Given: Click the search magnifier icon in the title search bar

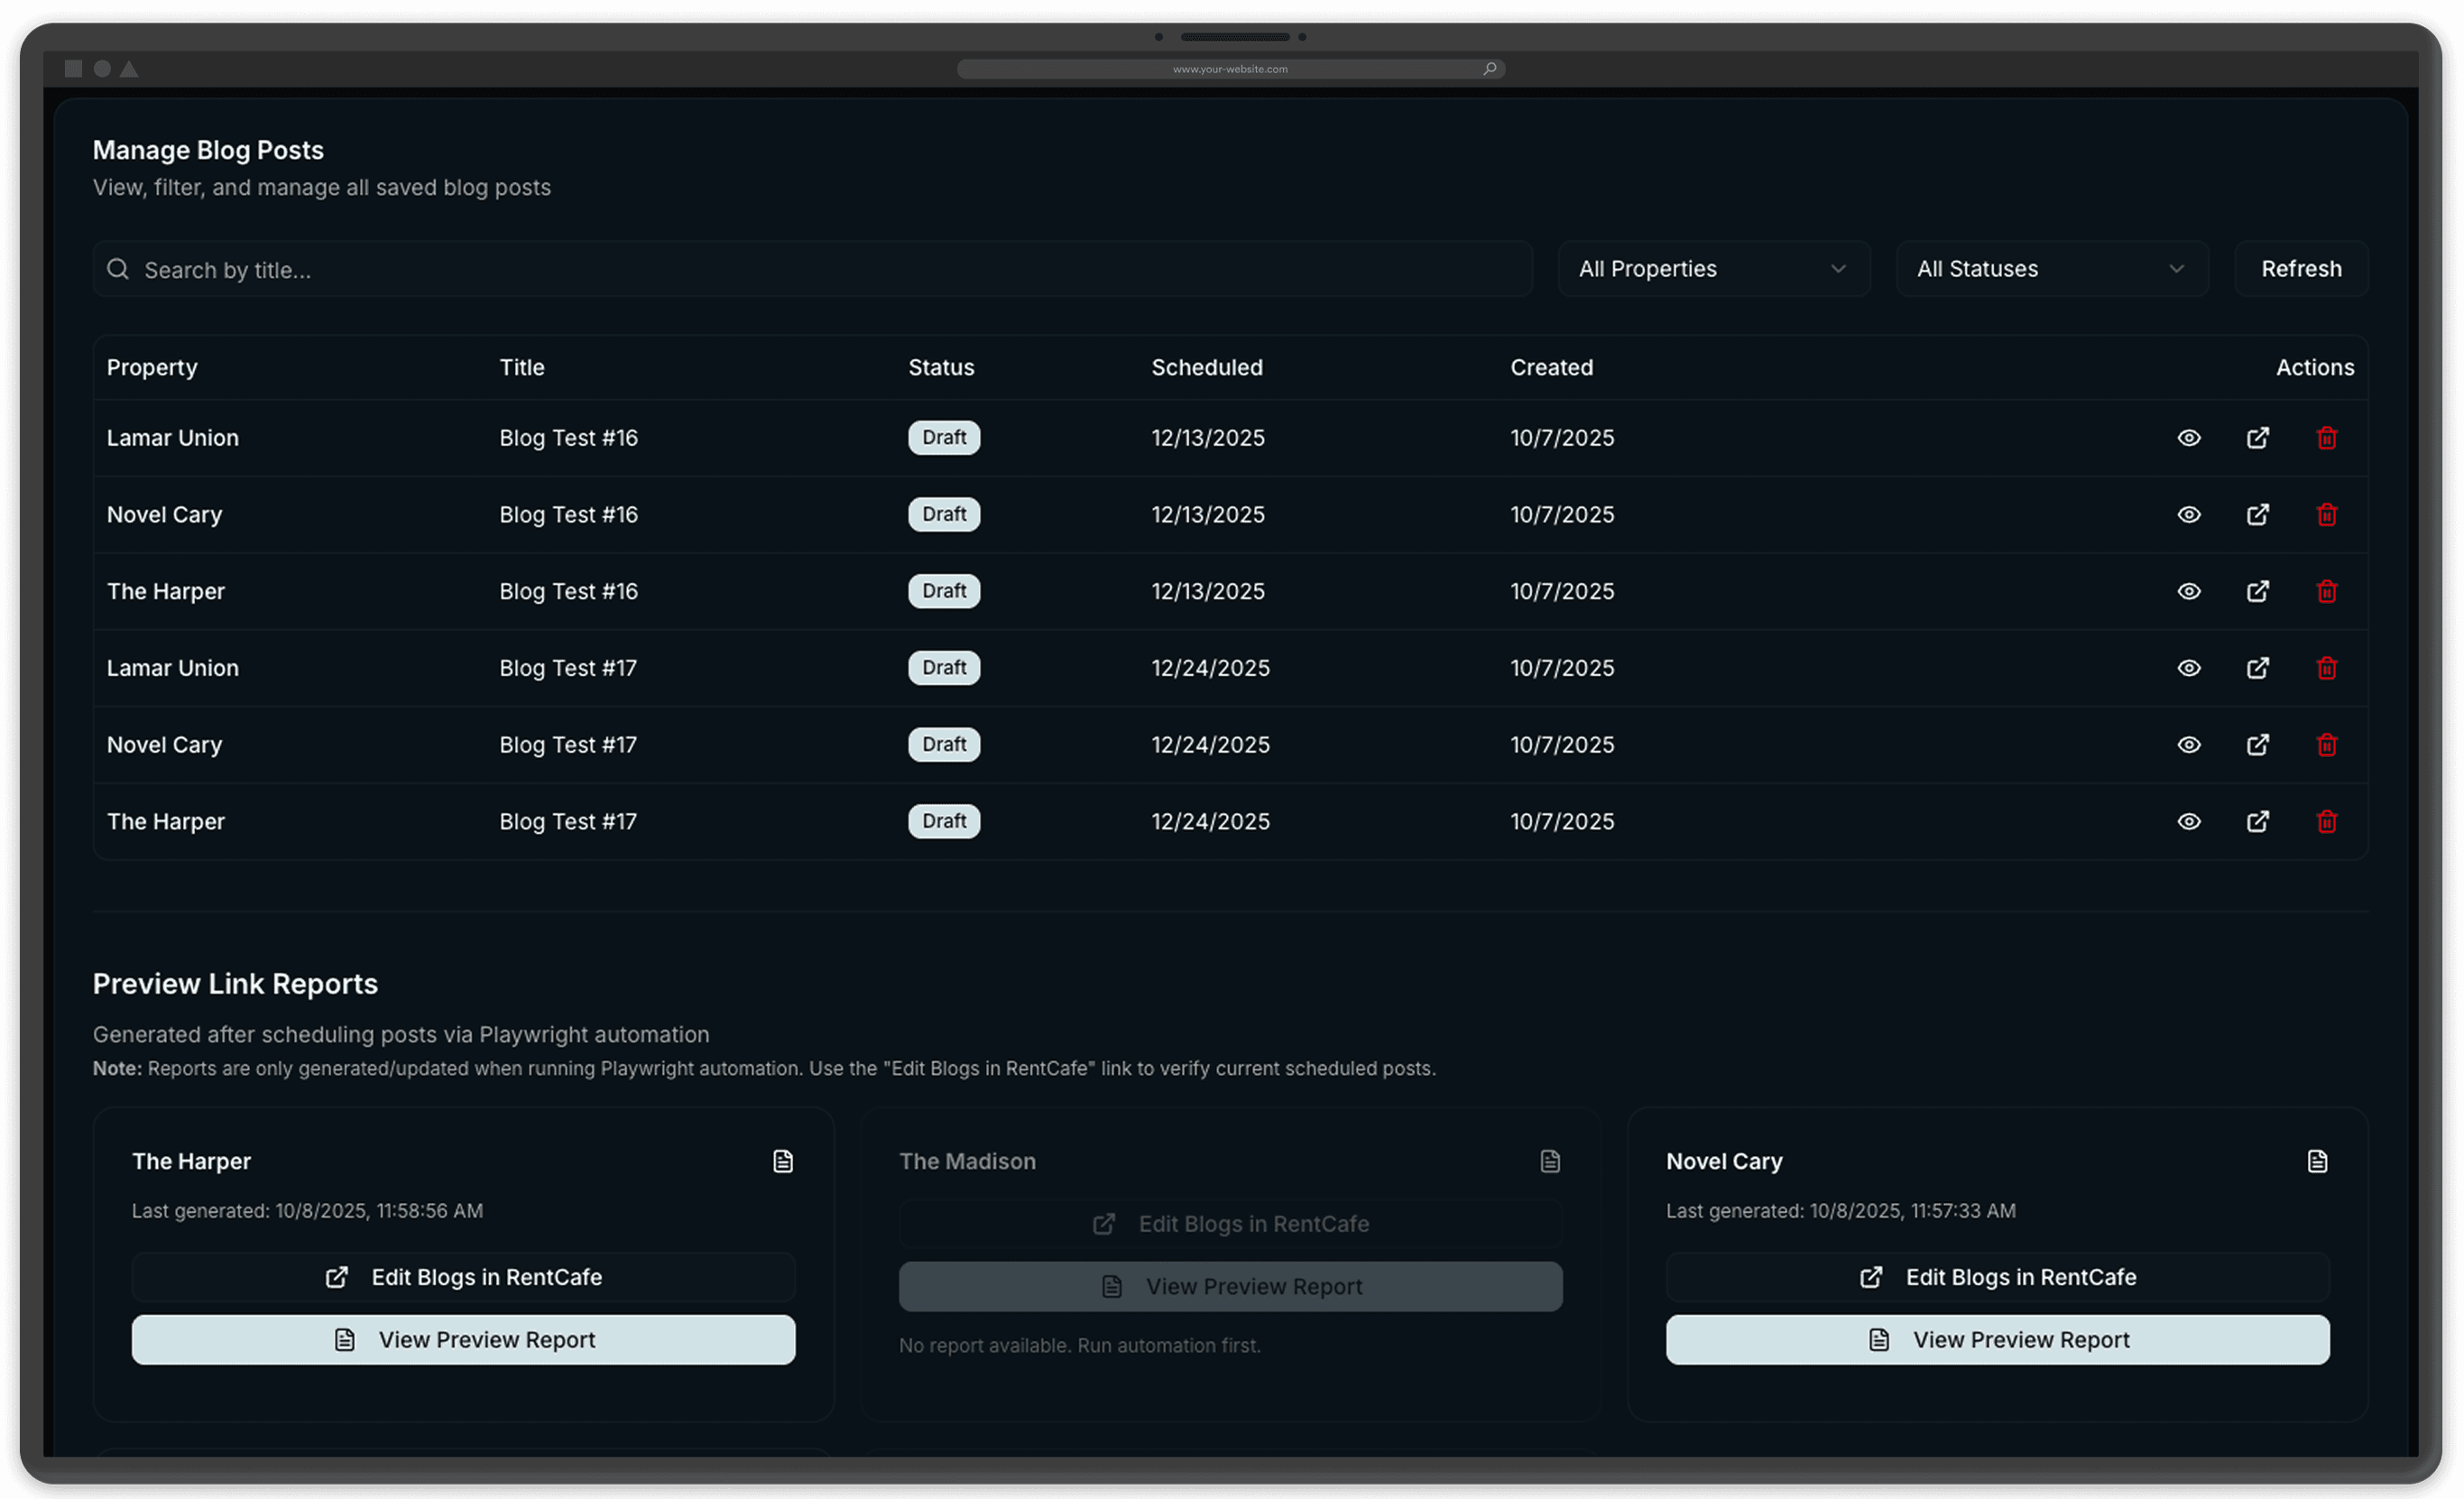Looking at the screenshot, I should point(117,268).
